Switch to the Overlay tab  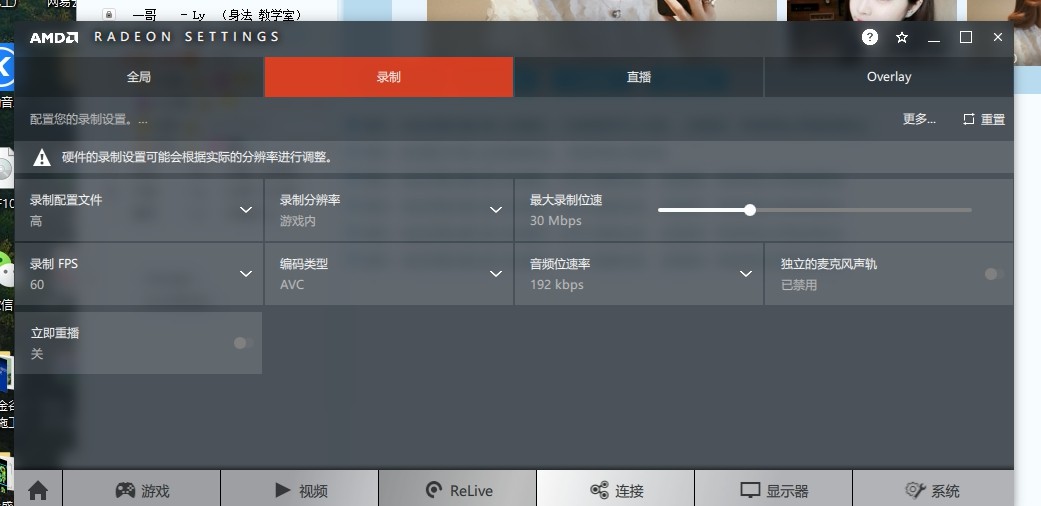coord(889,77)
